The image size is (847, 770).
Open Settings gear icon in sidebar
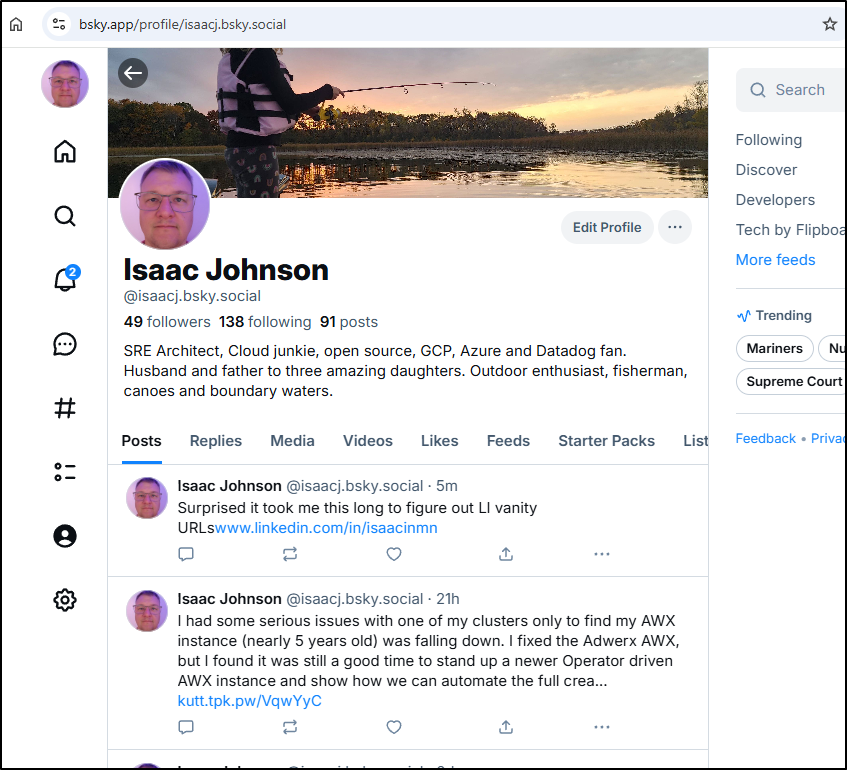click(x=65, y=600)
